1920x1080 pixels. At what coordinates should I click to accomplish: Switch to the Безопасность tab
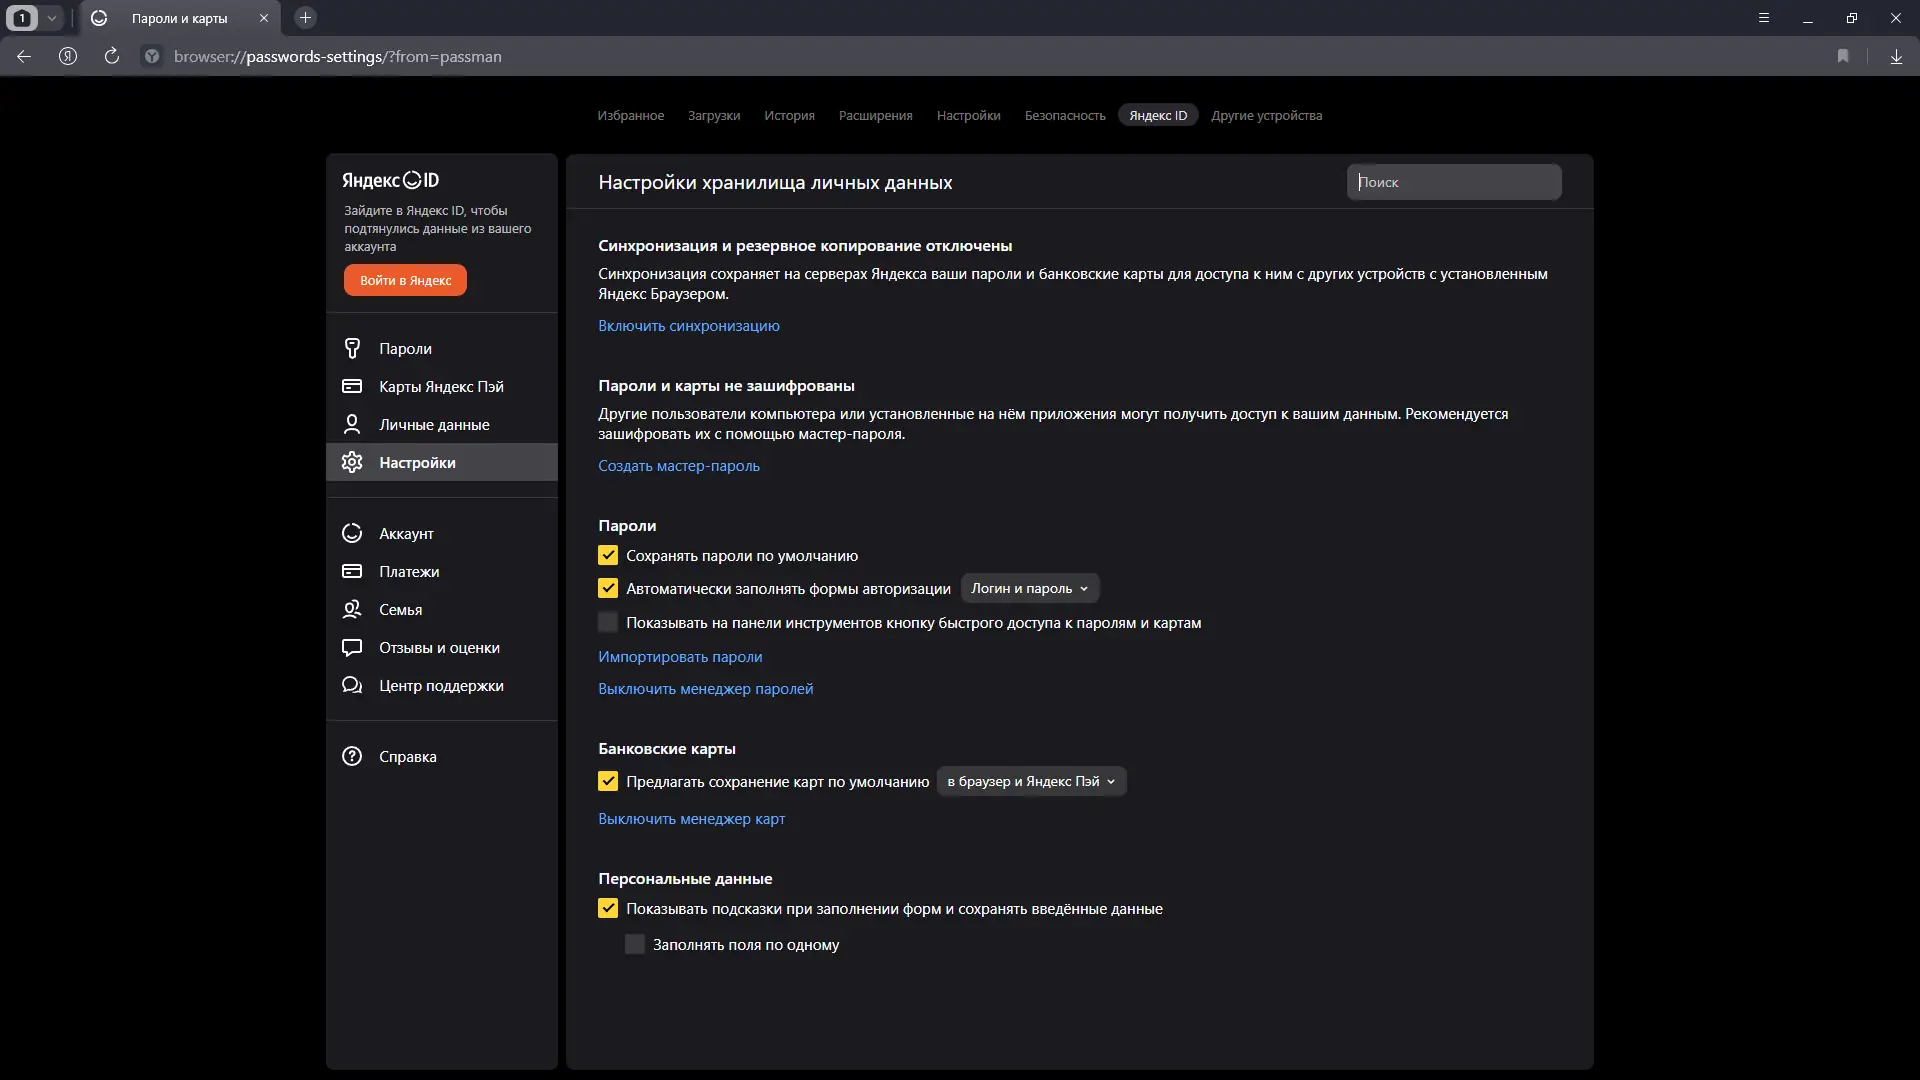[1064, 116]
